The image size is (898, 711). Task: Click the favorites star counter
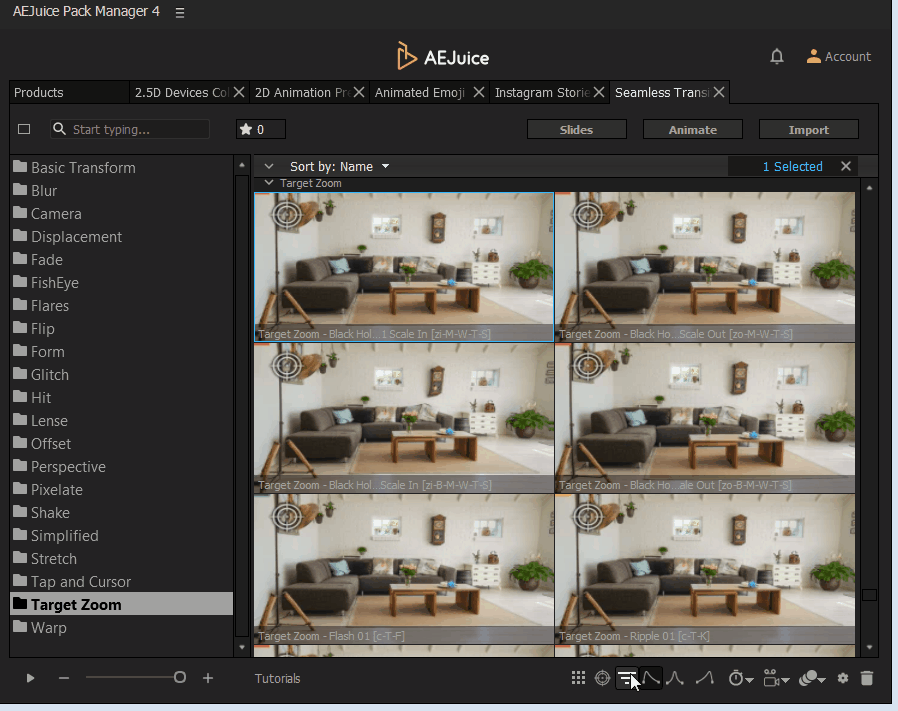[x=261, y=129]
